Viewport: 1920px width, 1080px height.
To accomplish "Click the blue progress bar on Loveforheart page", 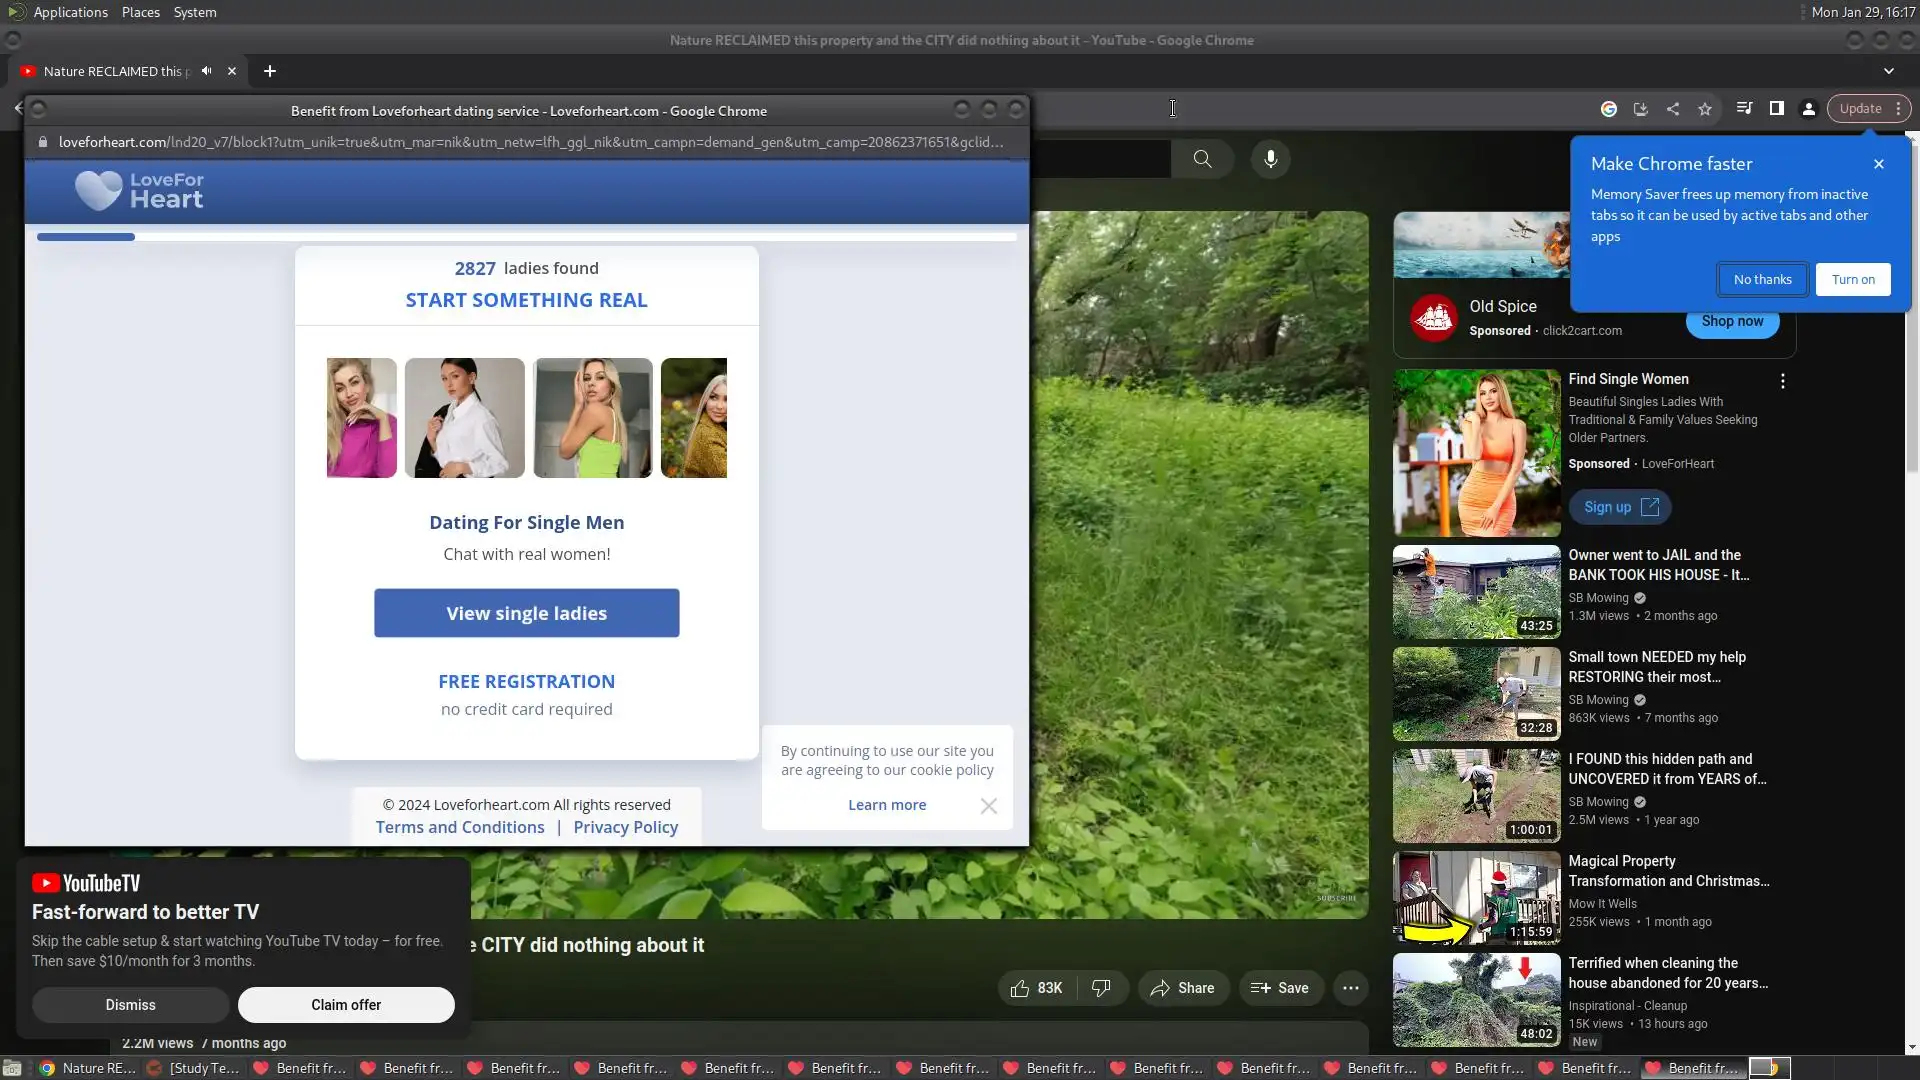I will [x=86, y=237].
